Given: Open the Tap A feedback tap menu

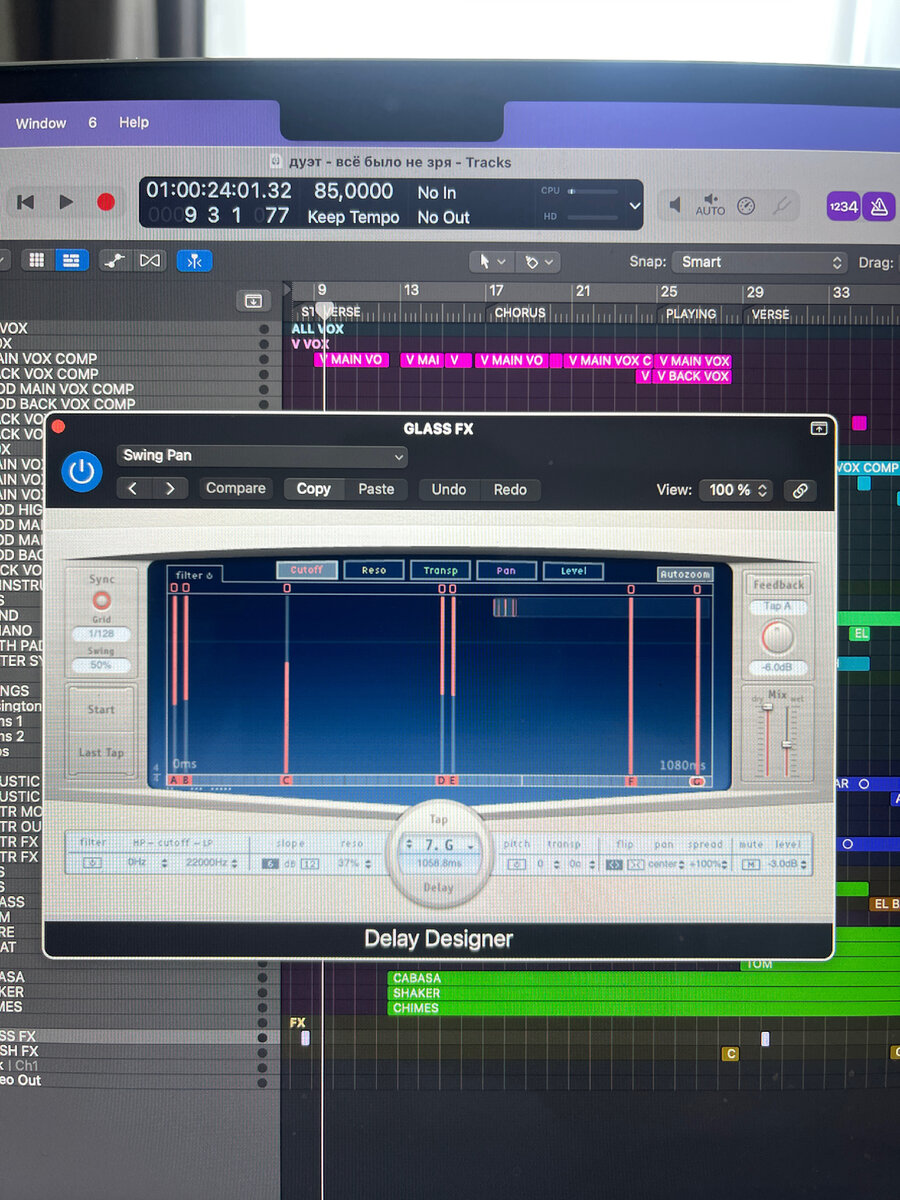Looking at the screenshot, I should click(777, 607).
